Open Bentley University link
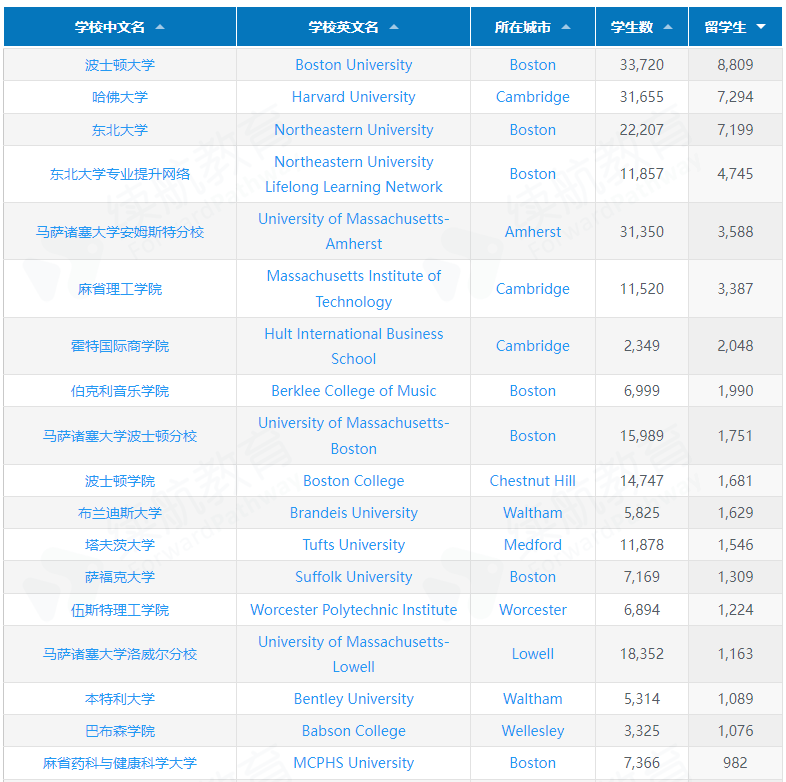 pyautogui.click(x=353, y=699)
